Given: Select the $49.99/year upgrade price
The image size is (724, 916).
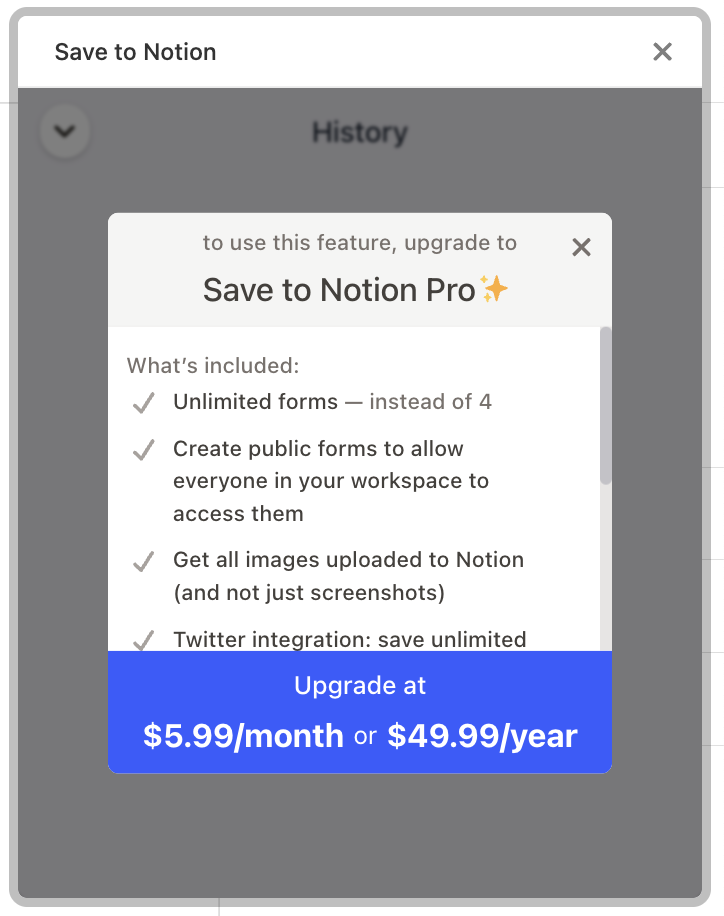Looking at the screenshot, I should (x=482, y=735).
